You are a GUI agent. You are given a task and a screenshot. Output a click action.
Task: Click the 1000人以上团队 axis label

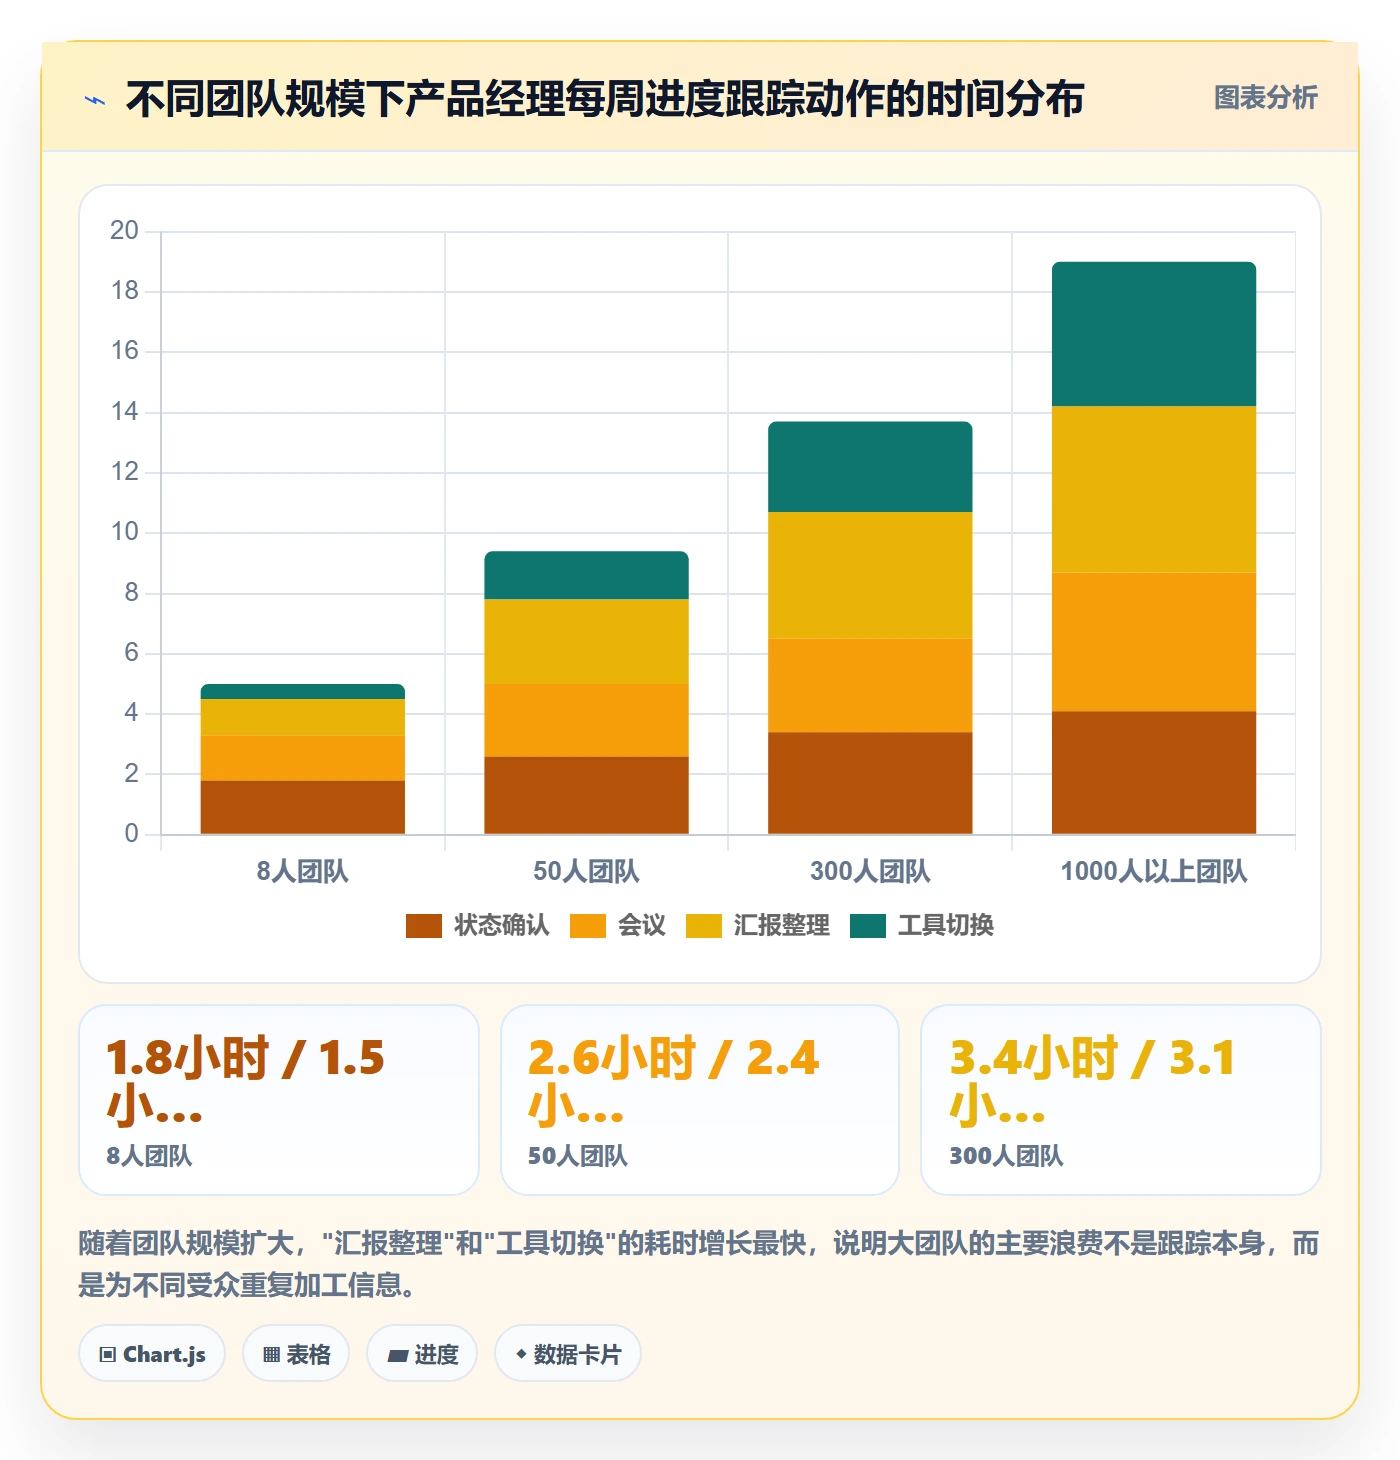coord(1154,871)
